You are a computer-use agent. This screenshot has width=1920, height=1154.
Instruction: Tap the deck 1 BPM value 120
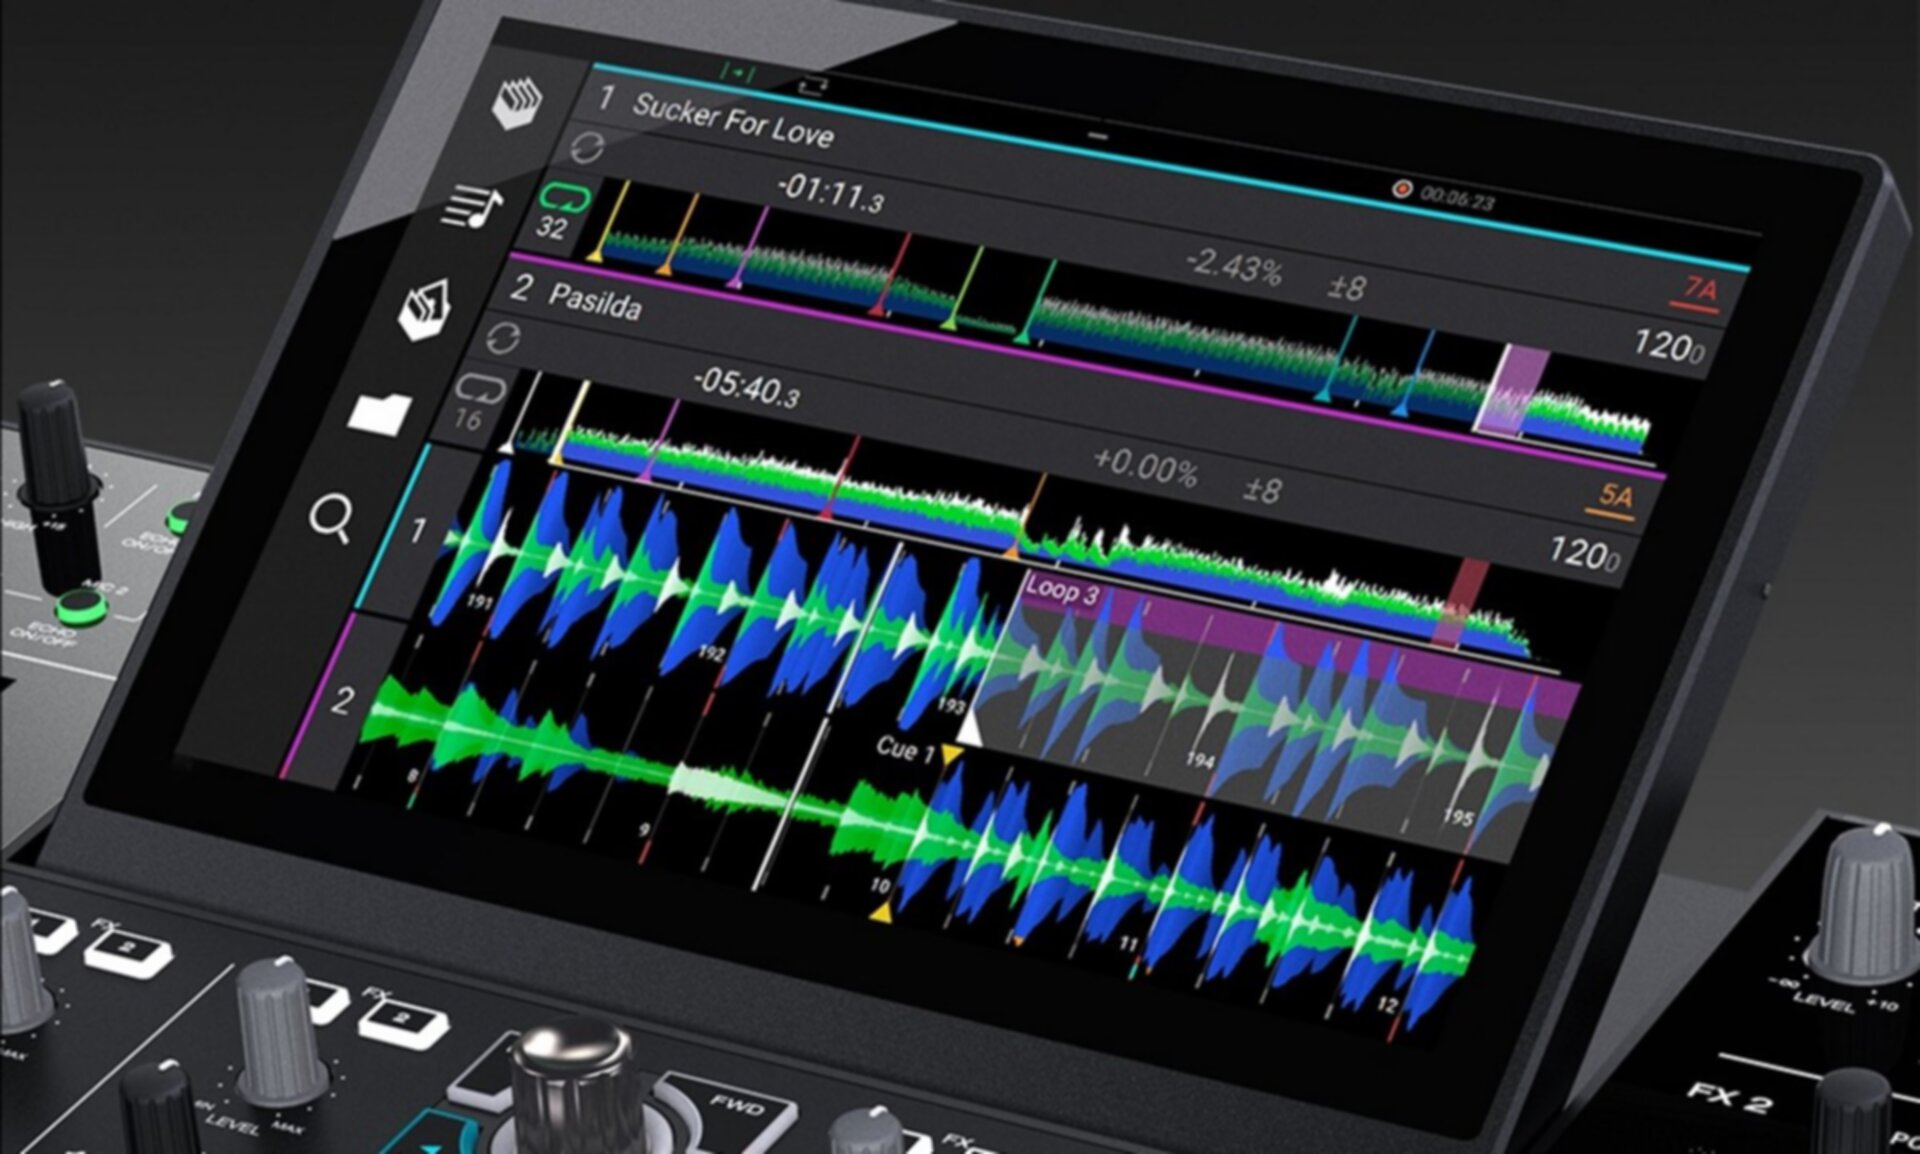pyautogui.click(x=1668, y=346)
